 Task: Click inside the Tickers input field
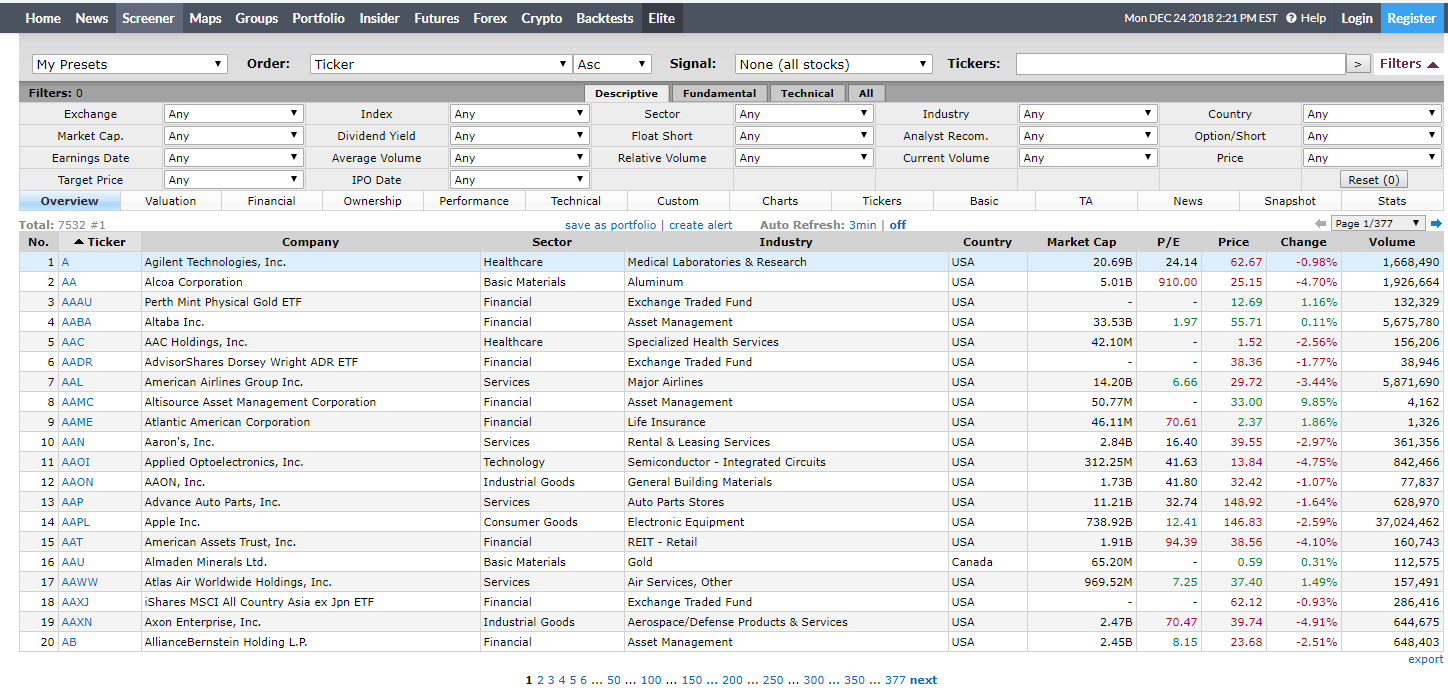click(x=1180, y=64)
